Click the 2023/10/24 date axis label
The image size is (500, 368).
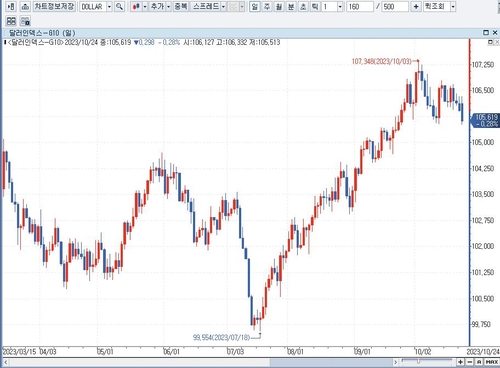click(x=483, y=352)
